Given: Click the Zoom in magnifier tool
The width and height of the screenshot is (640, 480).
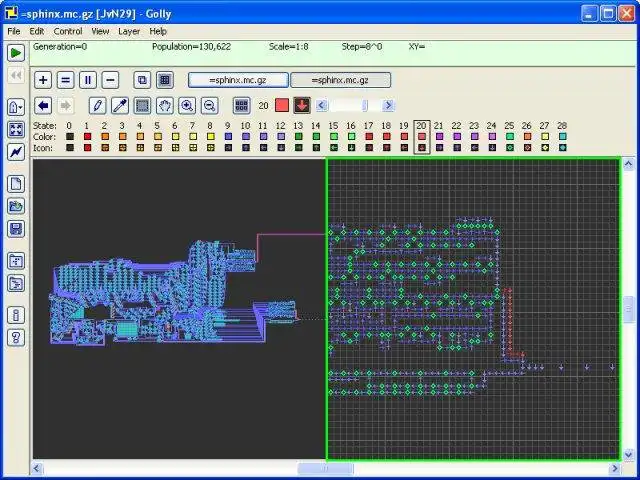Looking at the screenshot, I should tap(187, 105).
